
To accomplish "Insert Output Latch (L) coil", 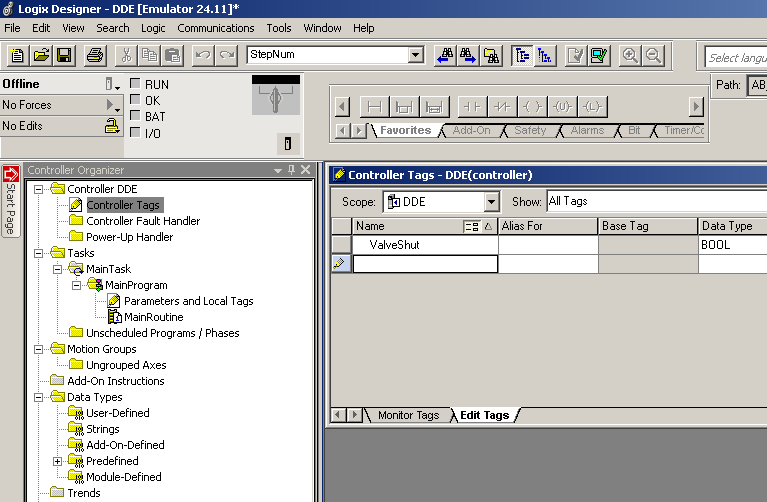I will pos(592,107).
